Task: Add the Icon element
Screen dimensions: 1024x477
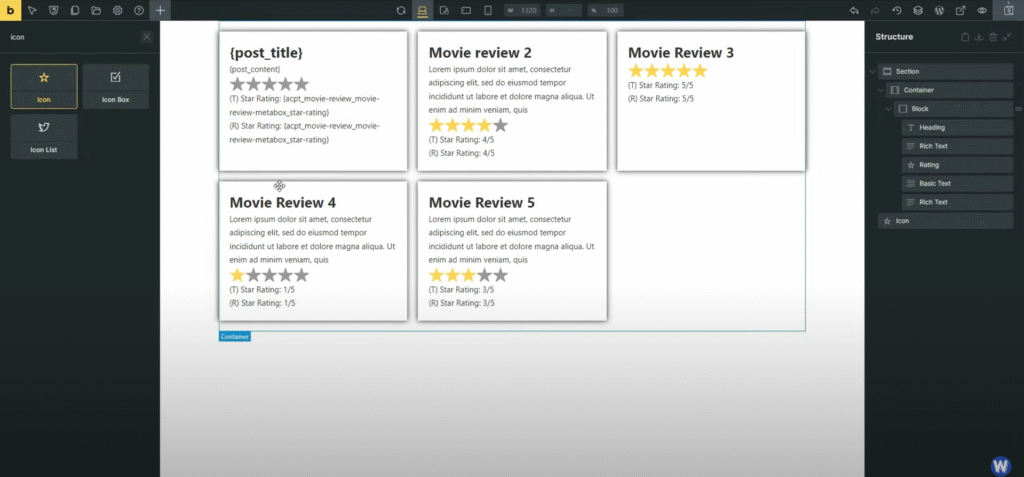Action: [x=44, y=86]
